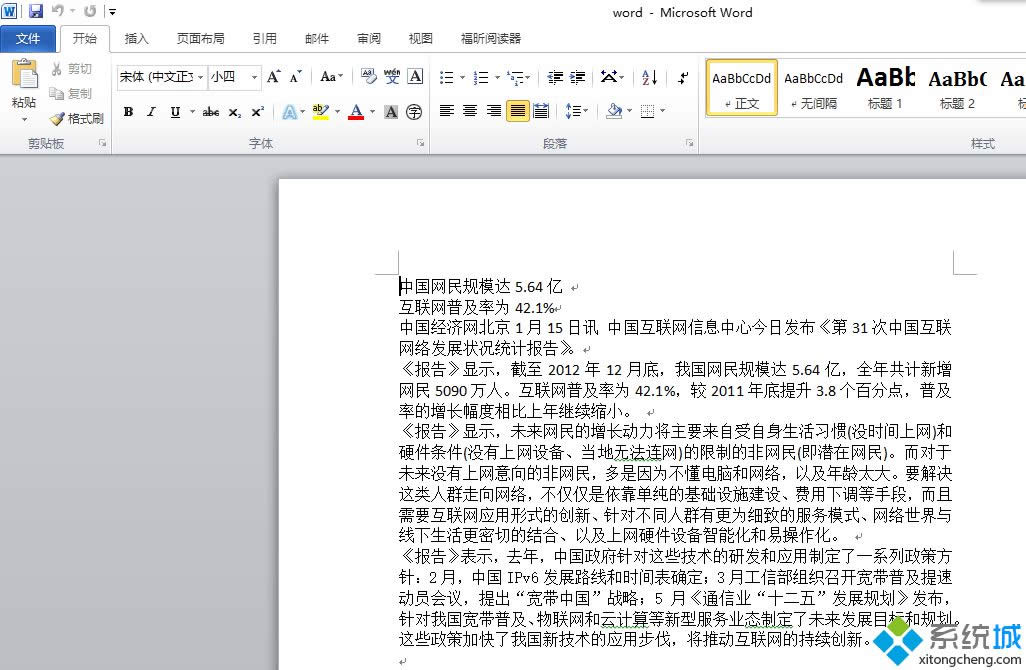The height and width of the screenshot is (670, 1026).
Task: Toggle bold formatting
Action: [128, 111]
